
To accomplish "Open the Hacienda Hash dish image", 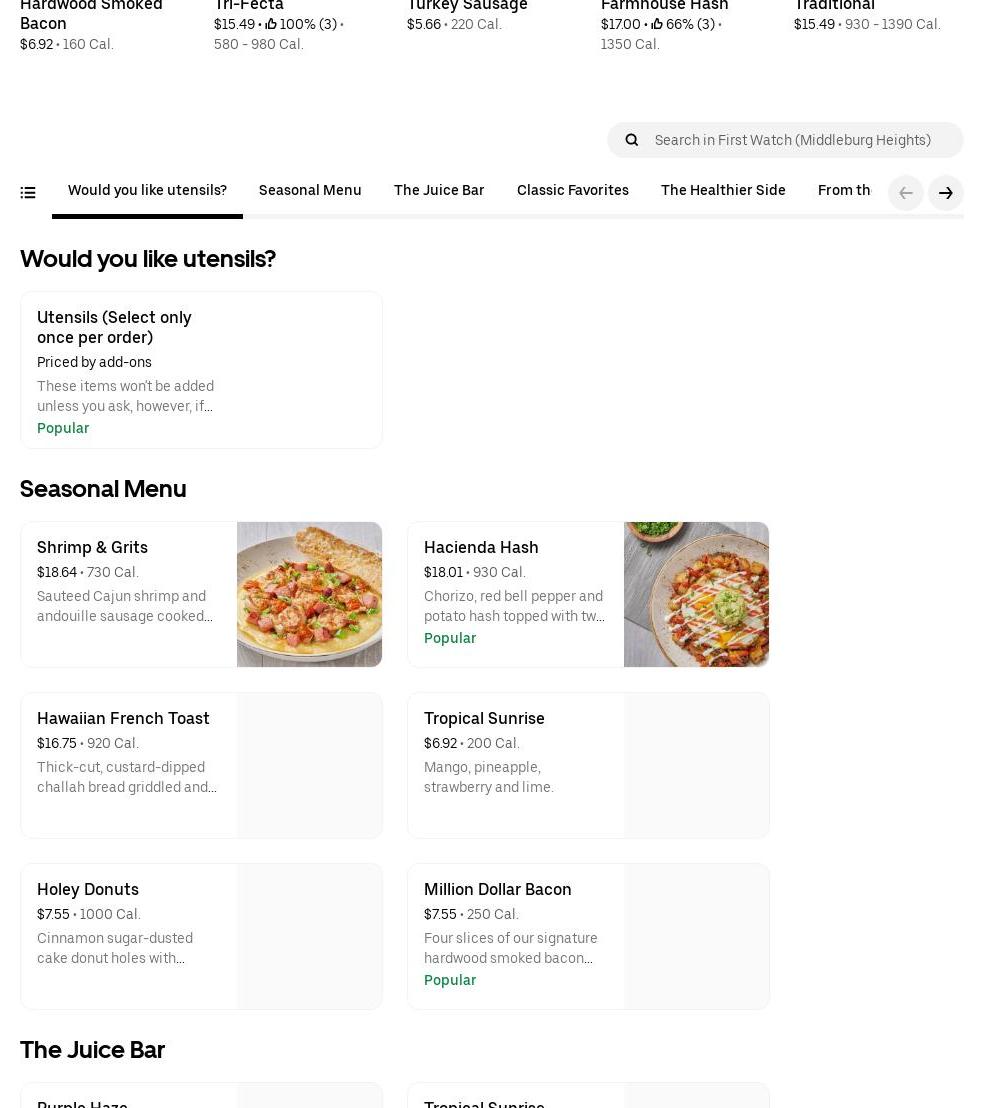I will click(696, 594).
